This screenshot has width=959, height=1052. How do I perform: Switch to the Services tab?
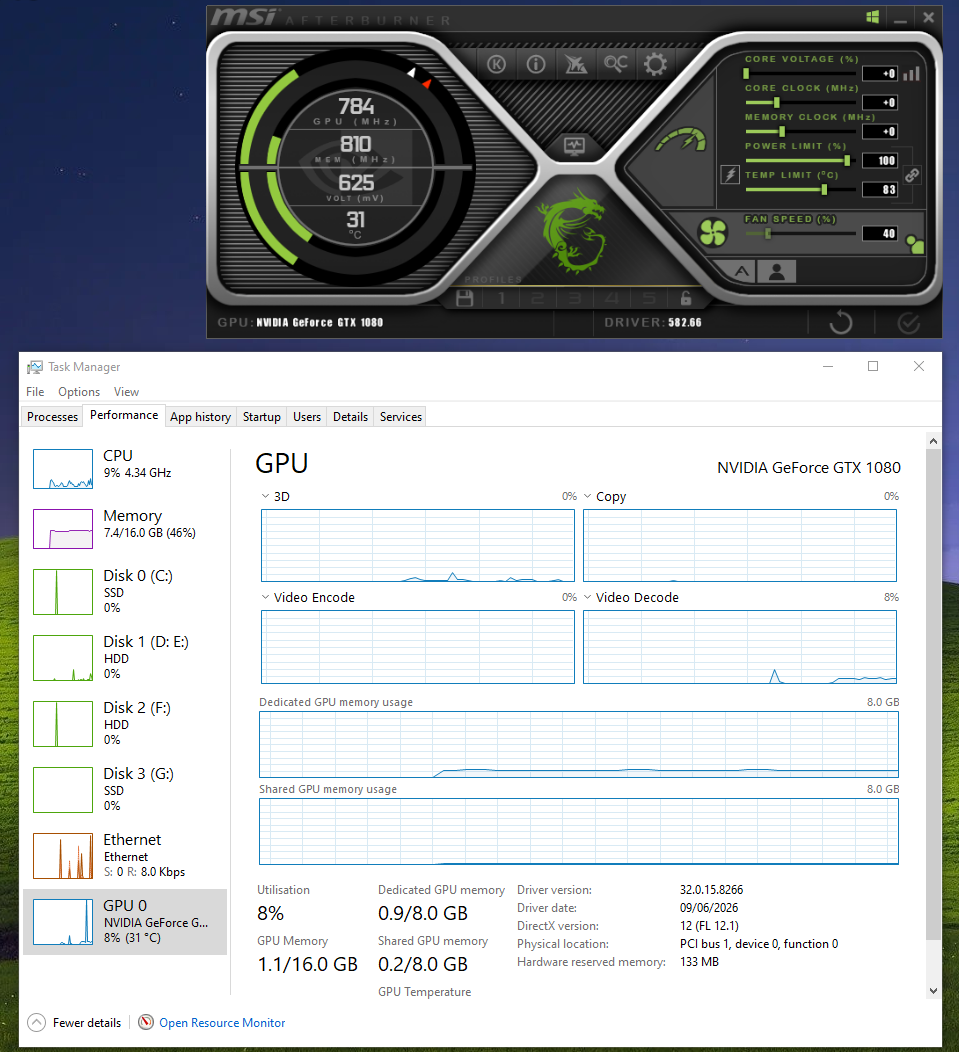[x=401, y=417]
